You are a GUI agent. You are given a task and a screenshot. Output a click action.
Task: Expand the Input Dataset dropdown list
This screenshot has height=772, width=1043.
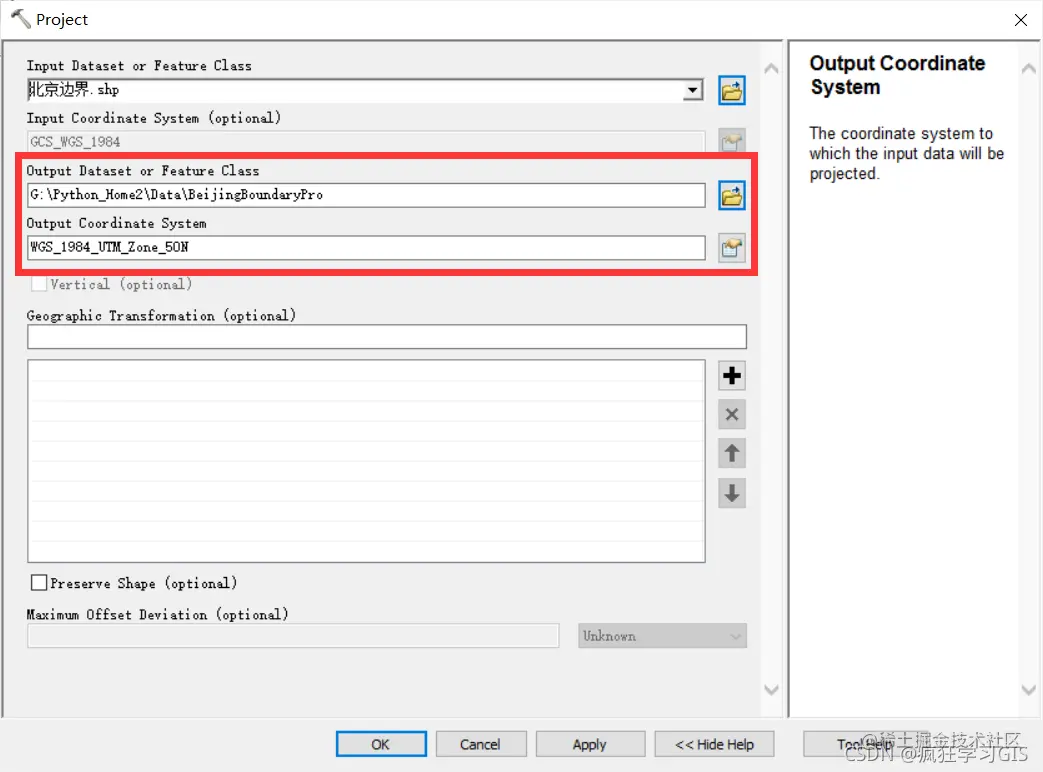pos(692,90)
